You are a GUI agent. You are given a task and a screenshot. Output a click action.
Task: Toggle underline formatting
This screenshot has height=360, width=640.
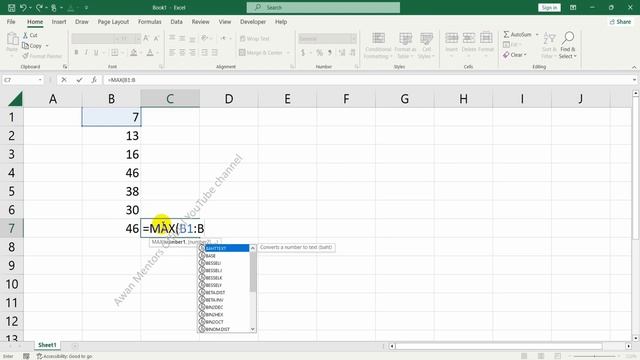(96, 53)
